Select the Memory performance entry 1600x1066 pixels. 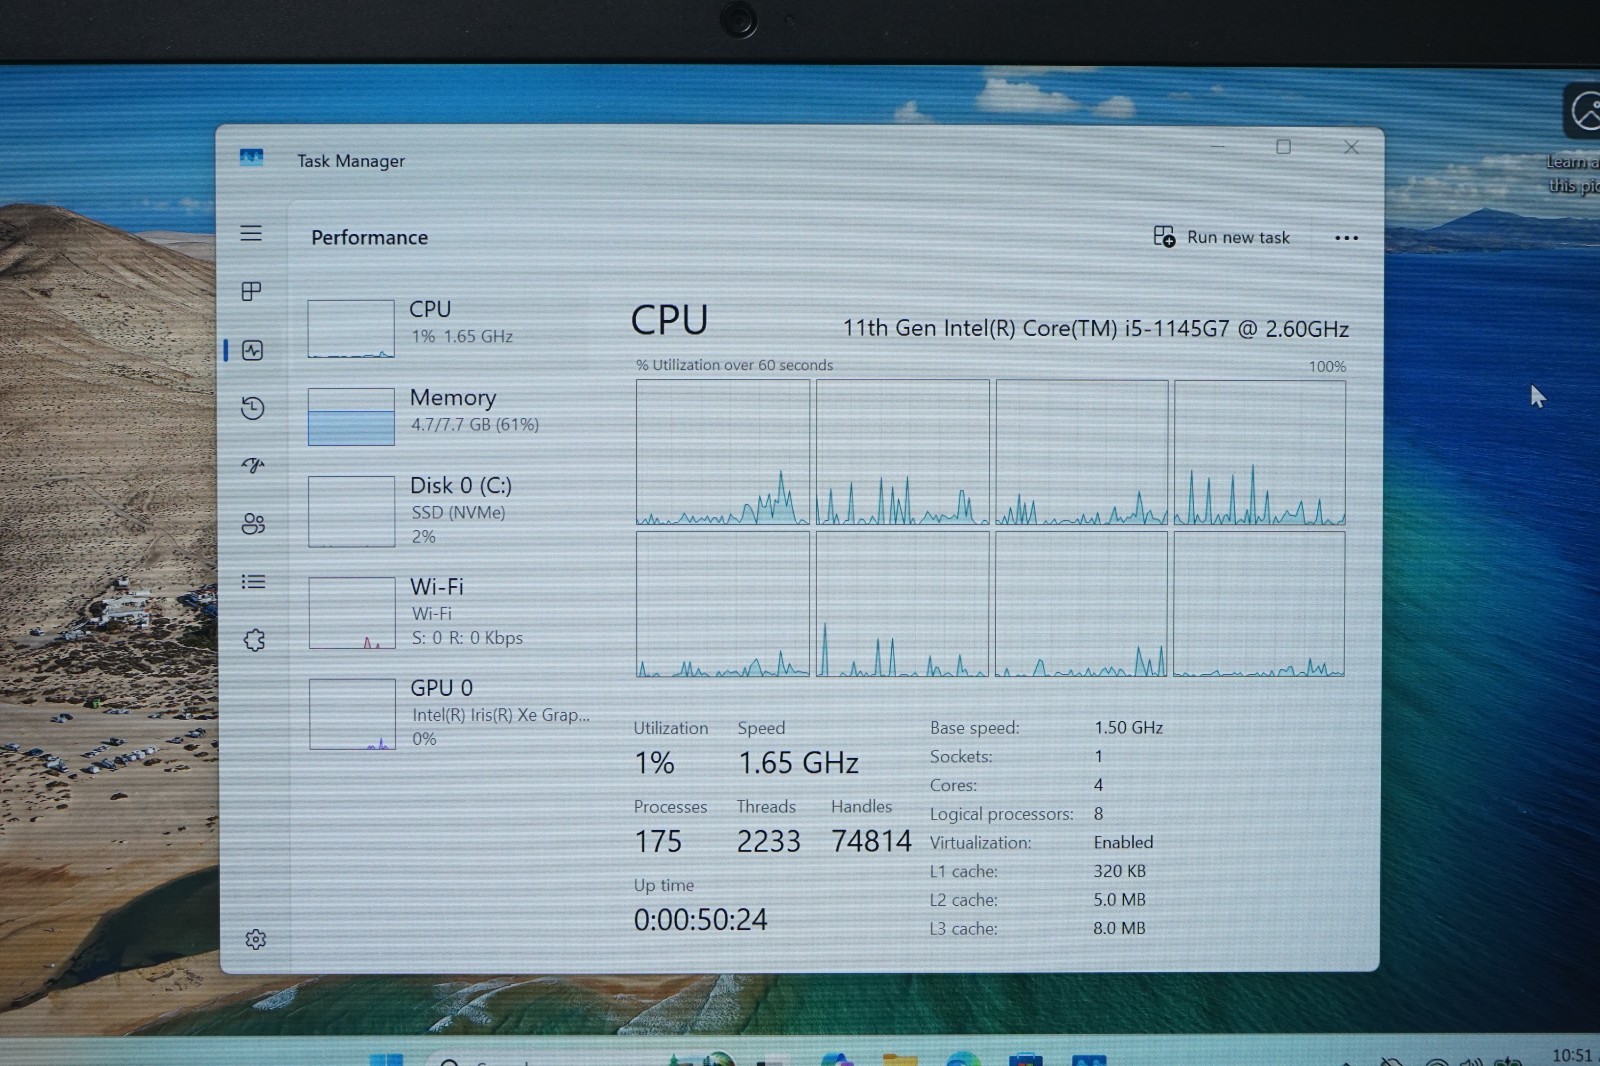click(x=452, y=415)
